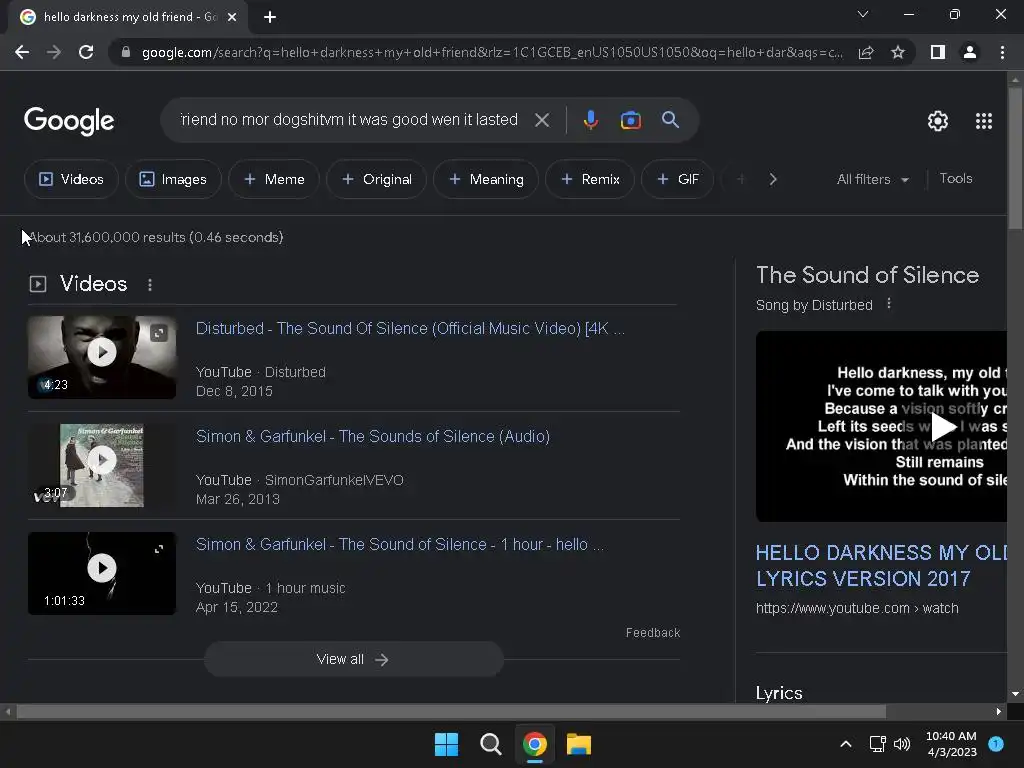
Task: Switch to Images results filter
Action: 173,179
